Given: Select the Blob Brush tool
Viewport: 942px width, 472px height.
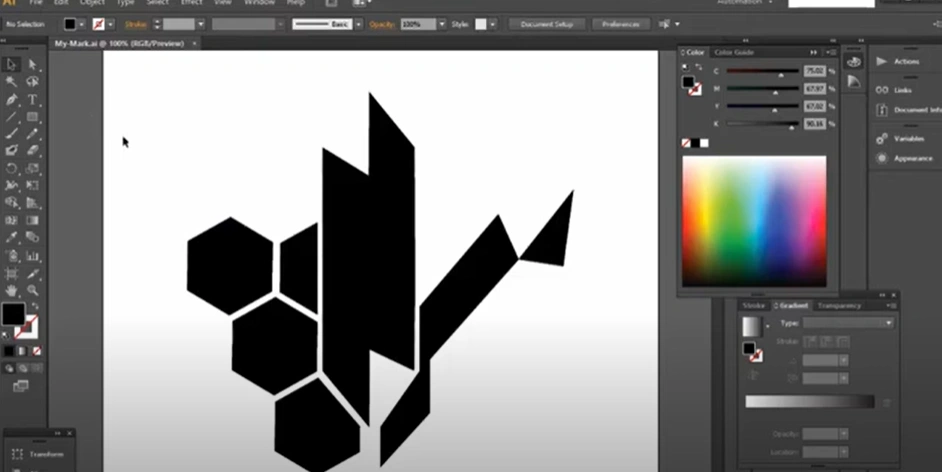Looking at the screenshot, I should pyautogui.click(x=11, y=151).
